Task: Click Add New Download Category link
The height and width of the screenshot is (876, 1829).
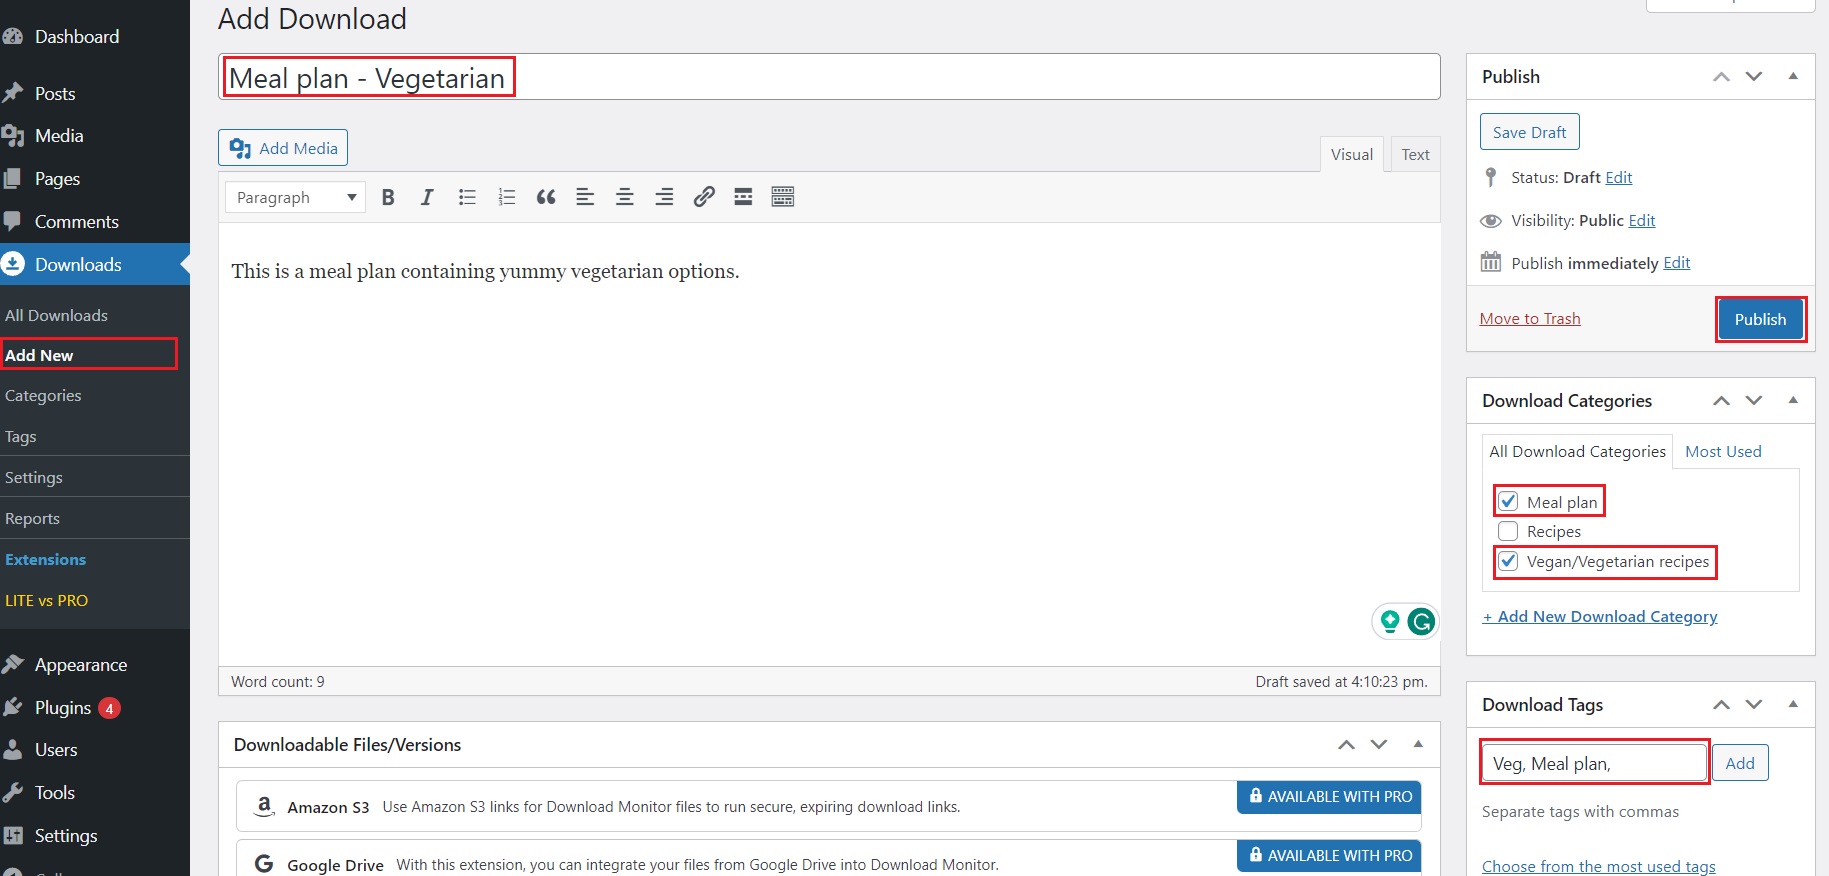Action: (x=1600, y=617)
